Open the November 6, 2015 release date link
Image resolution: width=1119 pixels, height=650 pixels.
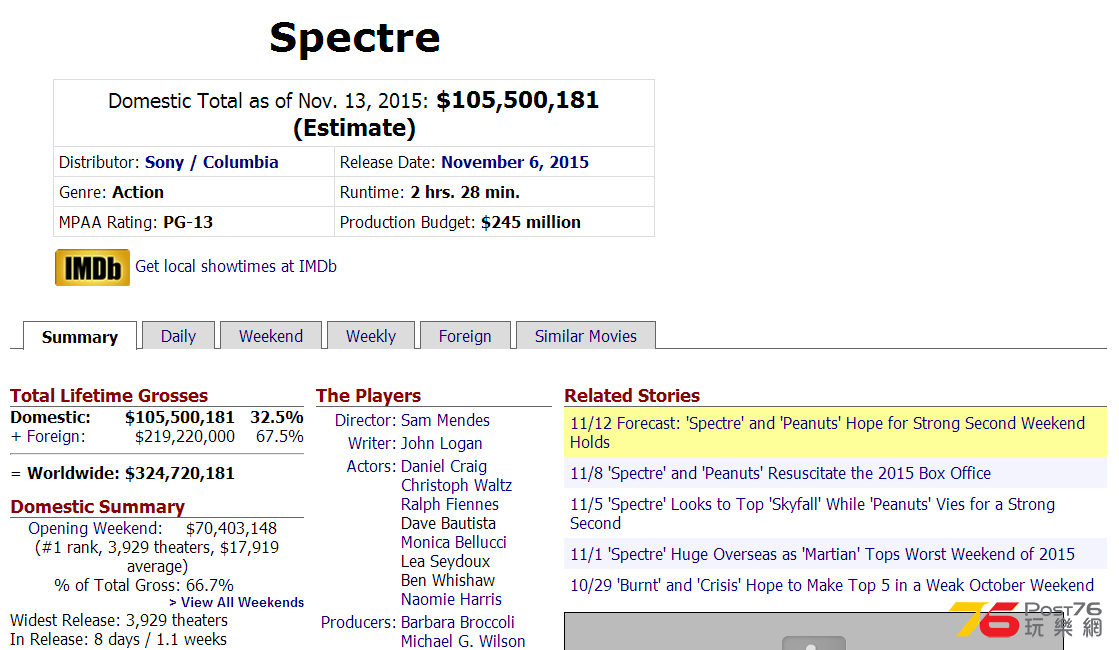(515, 162)
